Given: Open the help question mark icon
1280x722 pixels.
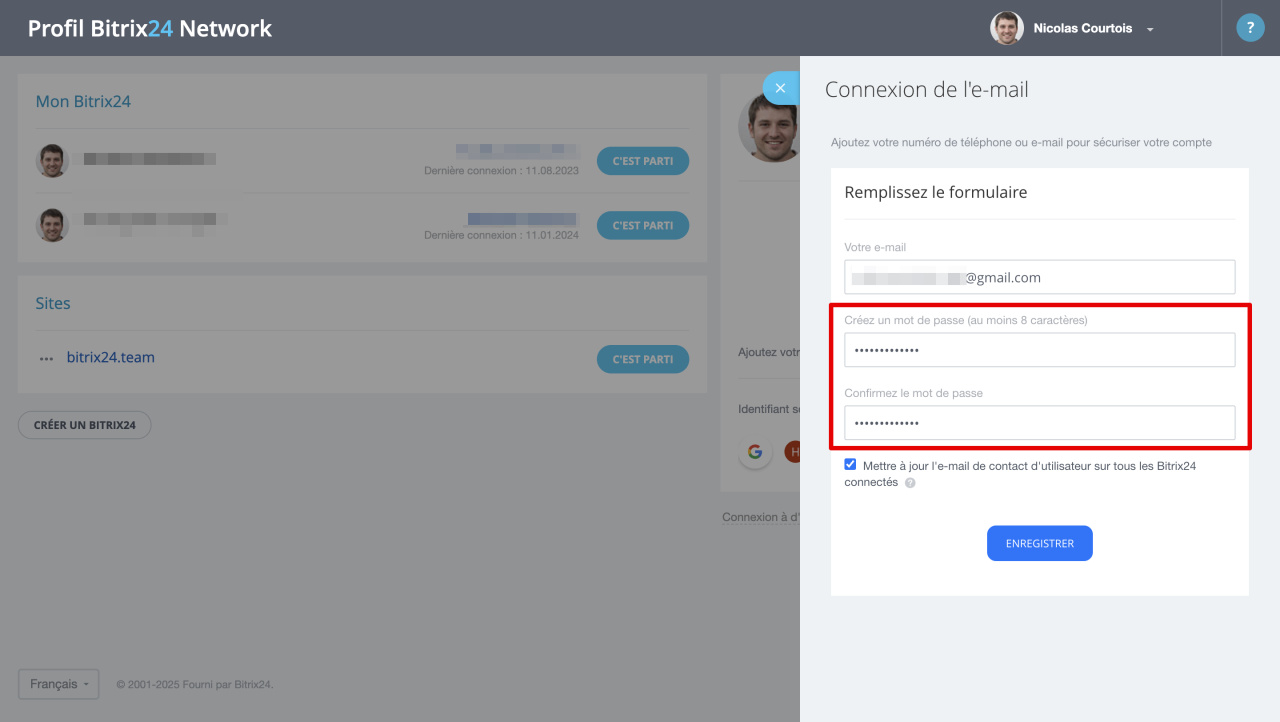Looking at the screenshot, I should (1250, 28).
